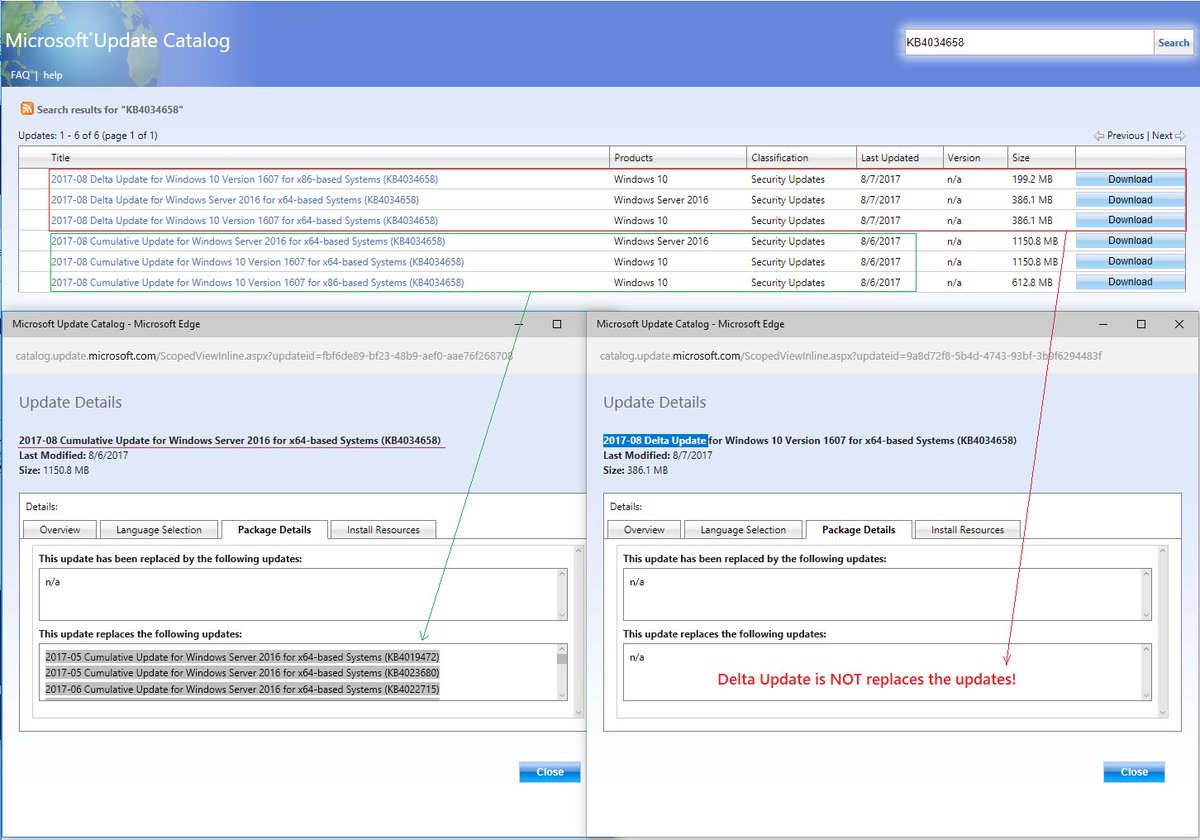1200x840 pixels.
Task: Select Install Resources tab in right window
Action: coord(967,529)
